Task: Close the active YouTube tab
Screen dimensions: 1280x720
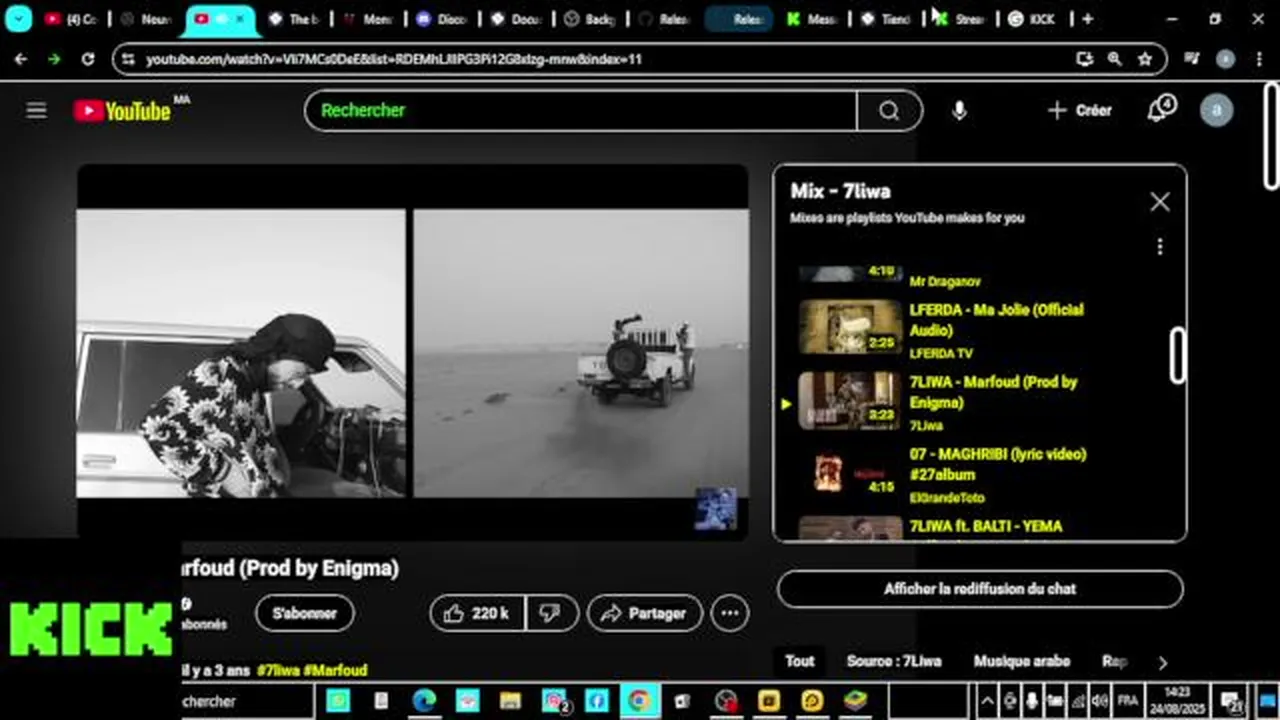Action: [x=239, y=18]
